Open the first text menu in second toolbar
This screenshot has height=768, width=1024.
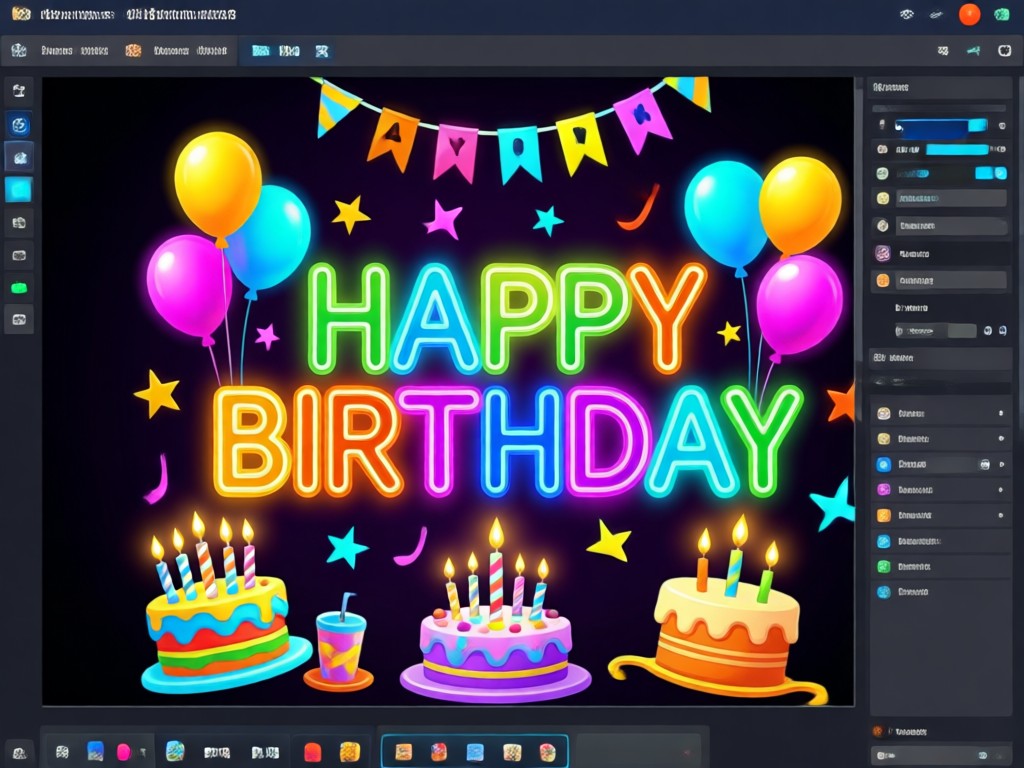pyautogui.click(x=74, y=50)
